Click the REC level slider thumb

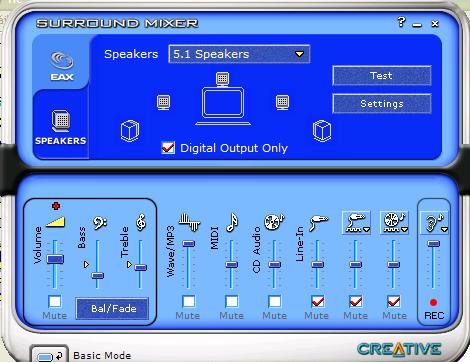click(x=434, y=244)
